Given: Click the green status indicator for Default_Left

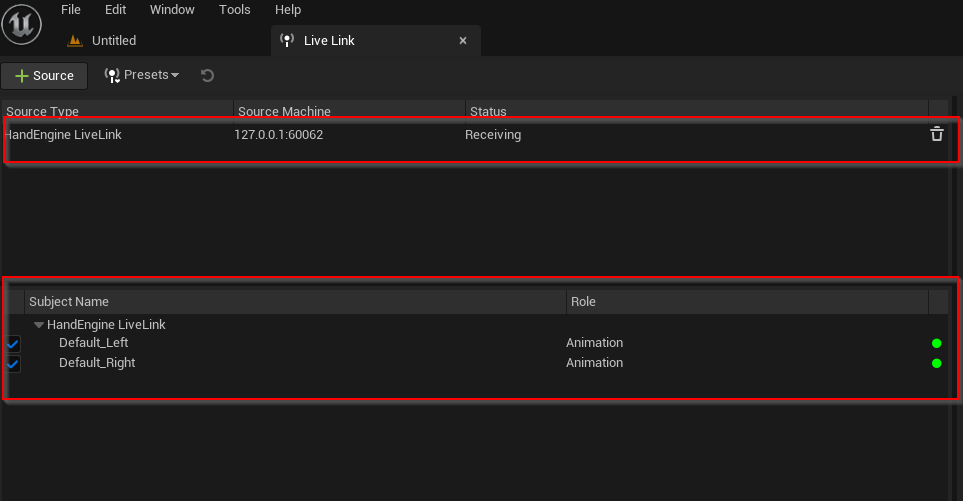Looking at the screenshot, I should [x=937, y=343].
